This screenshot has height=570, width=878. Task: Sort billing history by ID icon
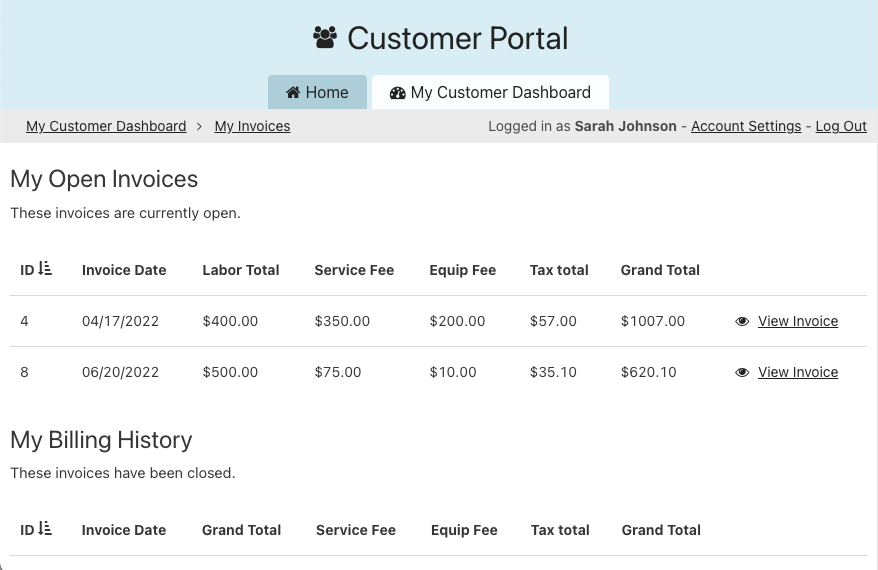coord(45,529)
